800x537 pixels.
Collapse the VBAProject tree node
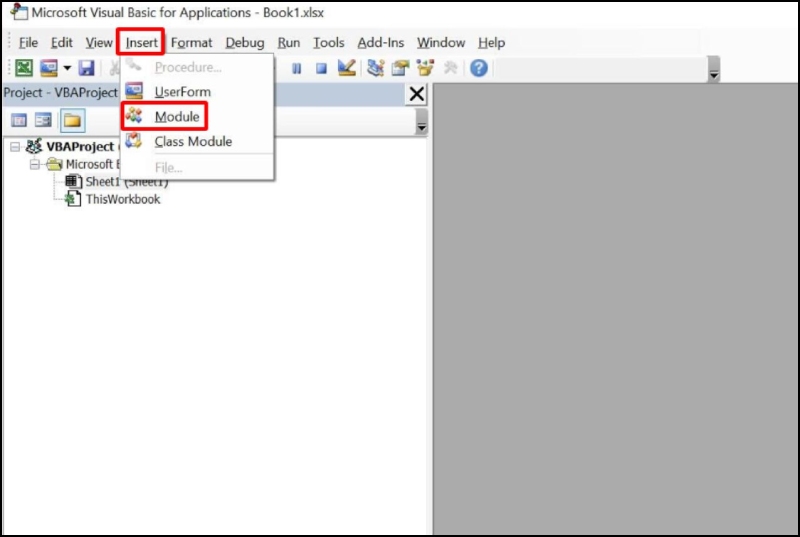click(x=15, y=147)
